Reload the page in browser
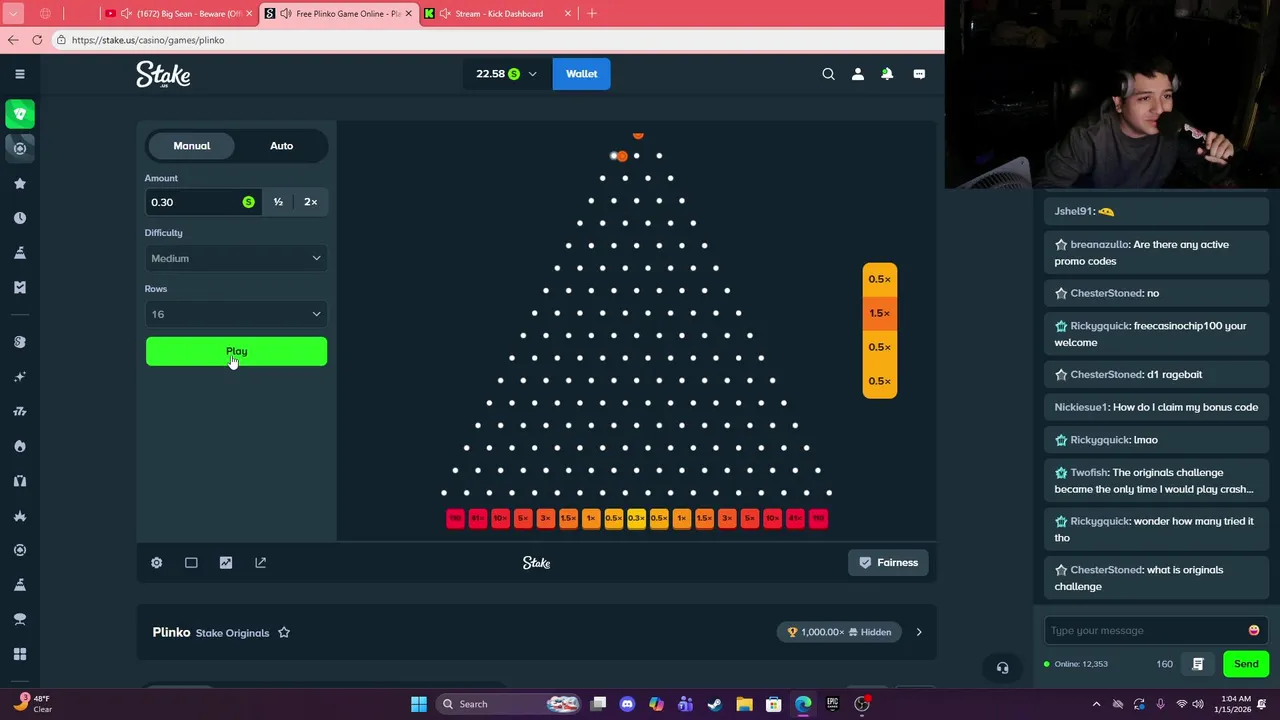 [37, 40]
